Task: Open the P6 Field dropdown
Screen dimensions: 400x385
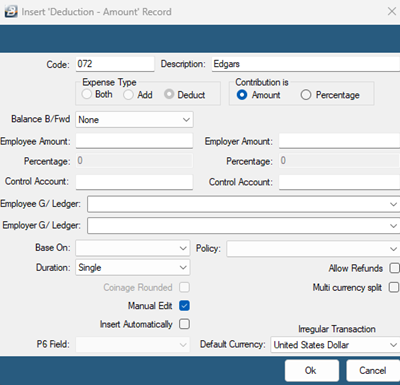Action: point(133,344)
